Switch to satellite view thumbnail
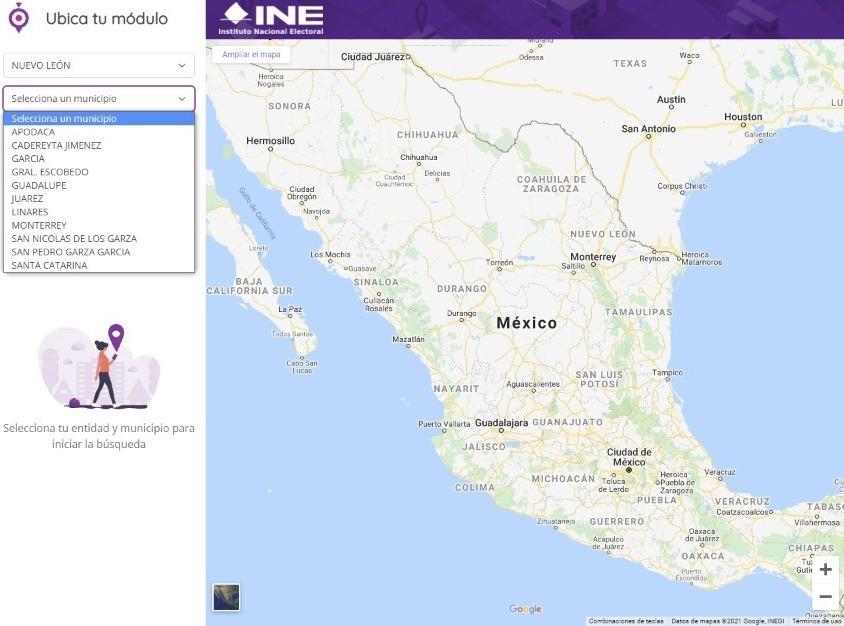 pos(226,597)
